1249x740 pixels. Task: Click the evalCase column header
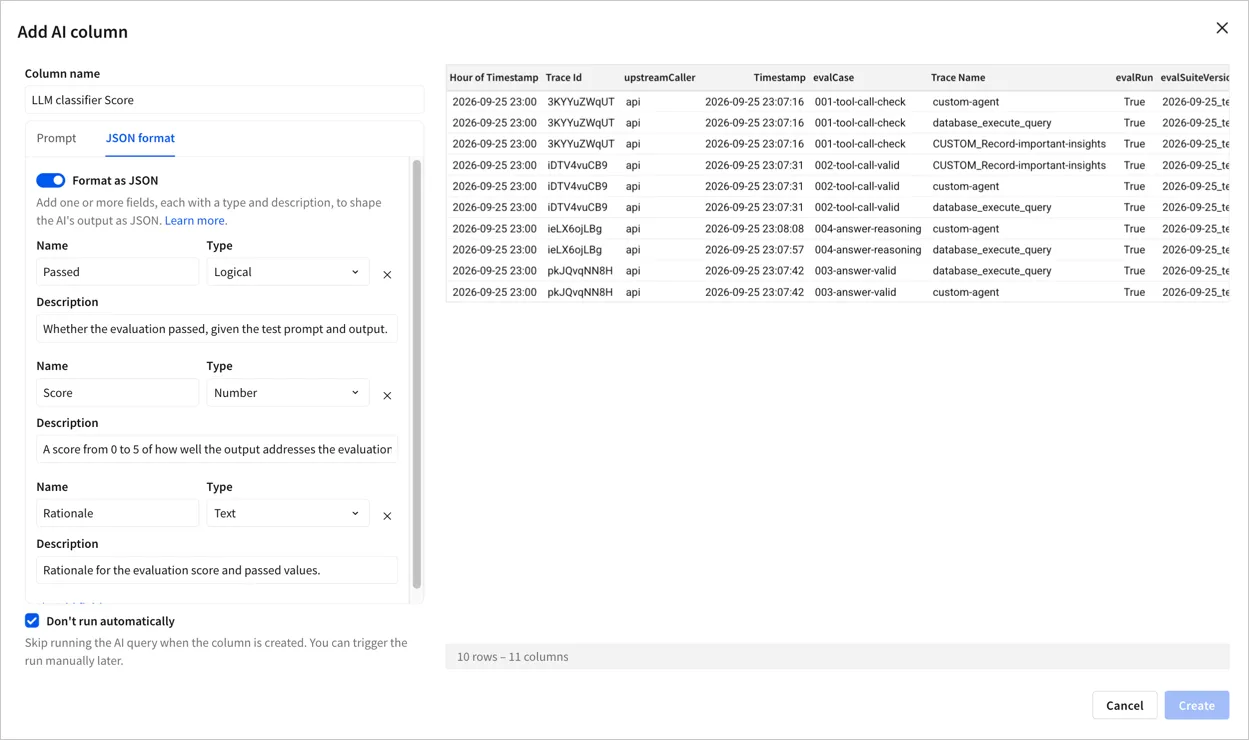833,78
